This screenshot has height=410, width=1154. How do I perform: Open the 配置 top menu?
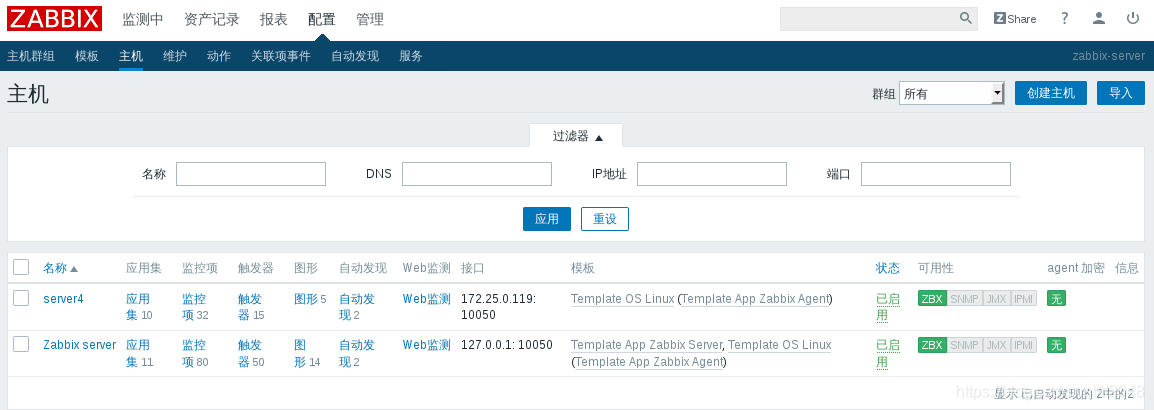tap(322, 20)
